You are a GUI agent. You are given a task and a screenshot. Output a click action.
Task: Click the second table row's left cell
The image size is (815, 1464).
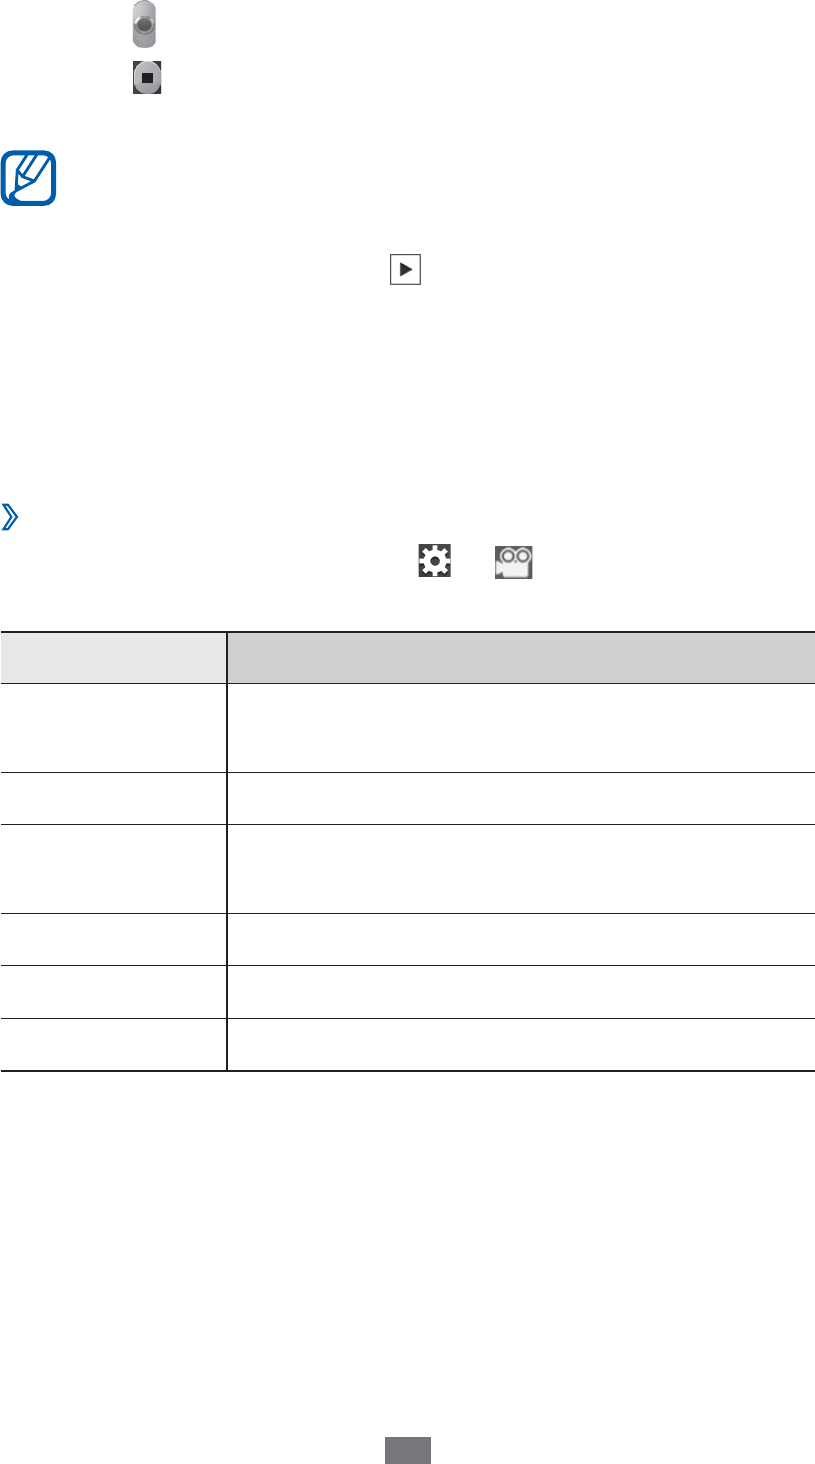click(113, 798)
